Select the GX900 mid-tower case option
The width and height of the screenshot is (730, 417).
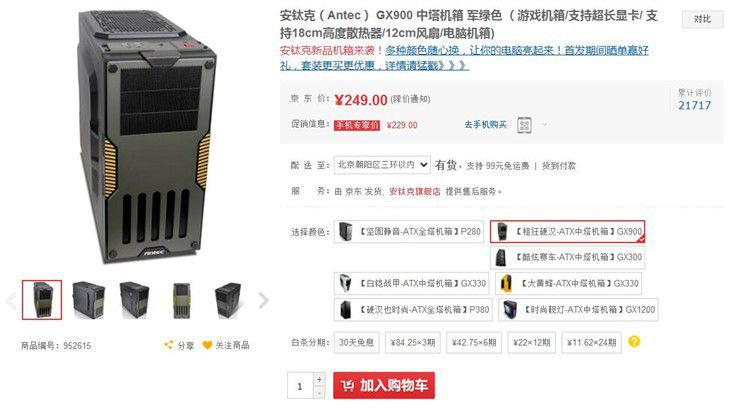567,231
